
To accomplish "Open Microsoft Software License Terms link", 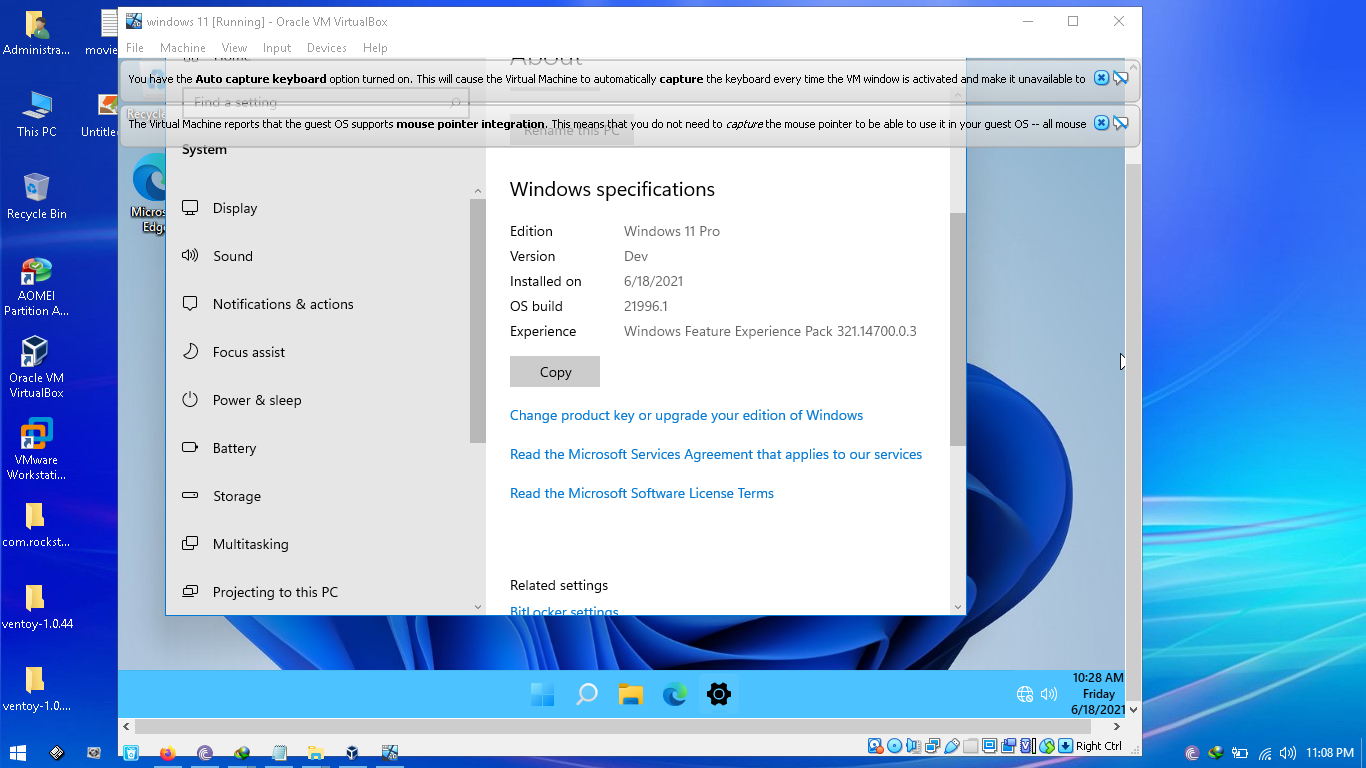I will (x=642, y=493).
